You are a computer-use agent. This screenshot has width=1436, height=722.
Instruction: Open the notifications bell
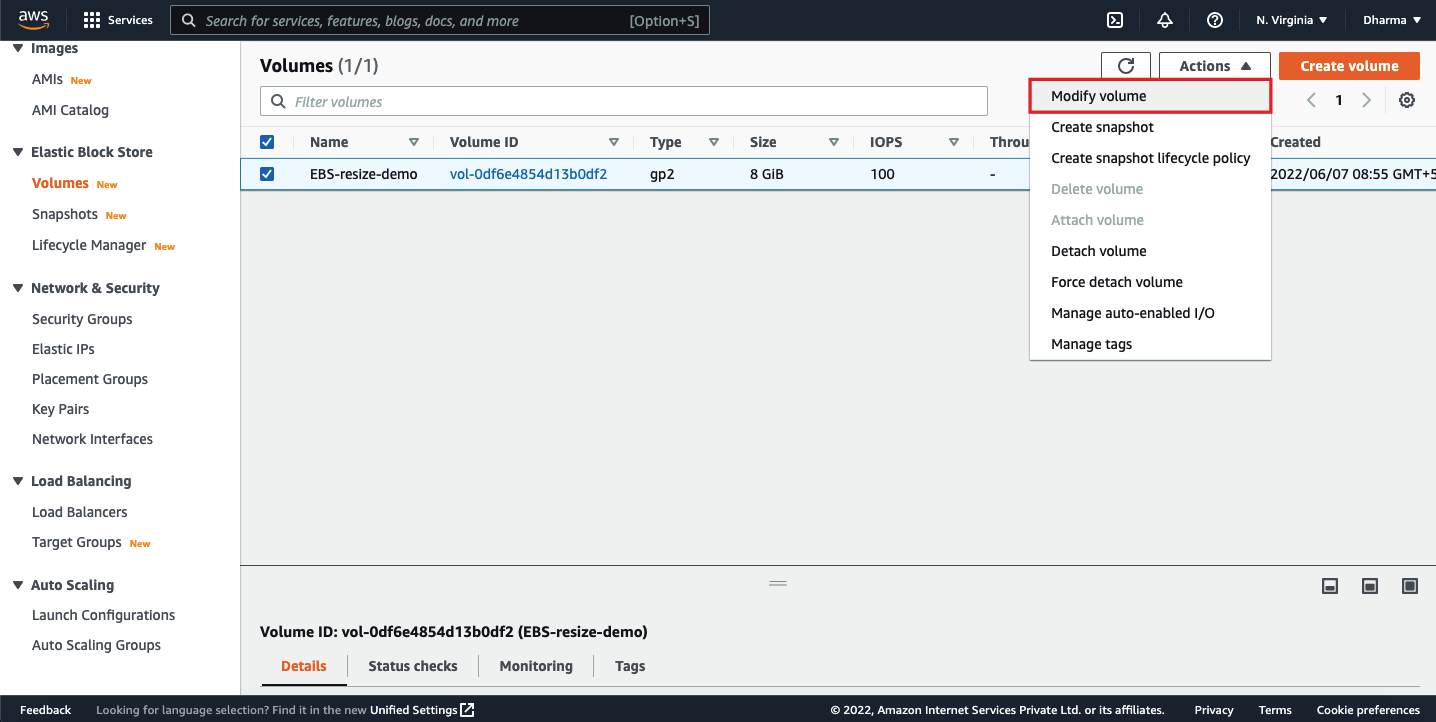pos(1164,20)
